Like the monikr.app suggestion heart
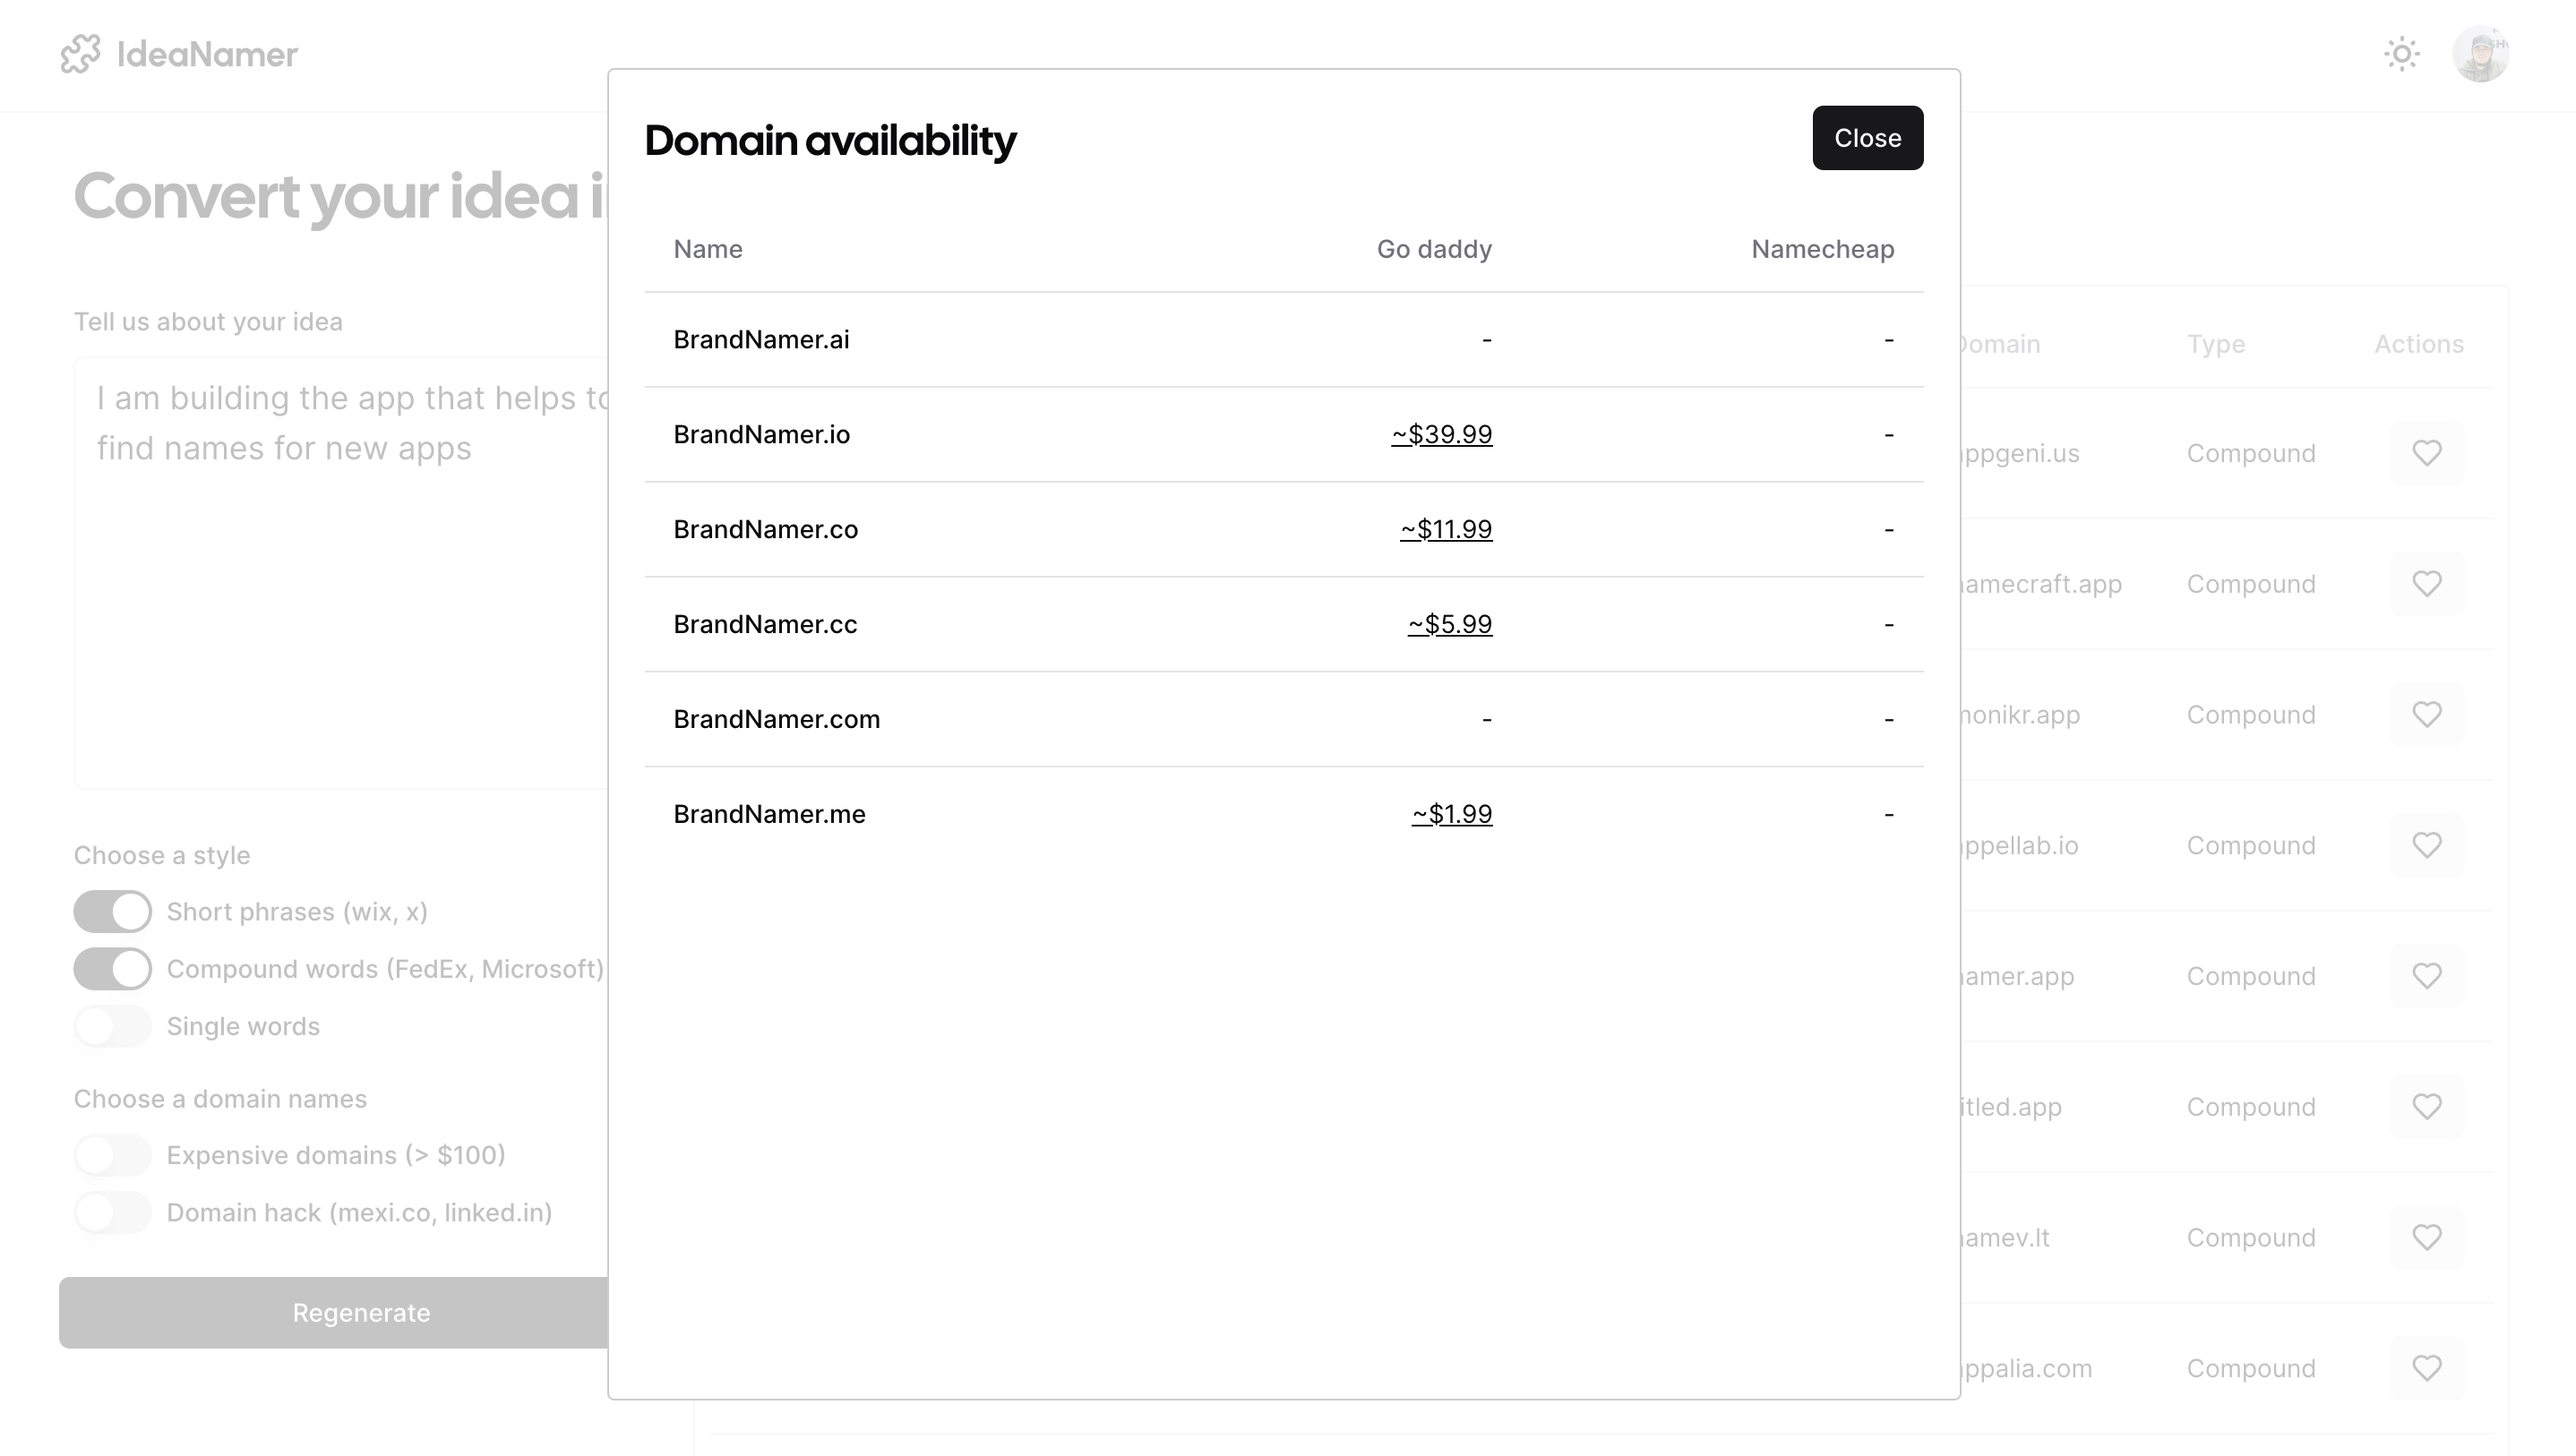The image size is (2576, 1456). (x=2427, y=715)
